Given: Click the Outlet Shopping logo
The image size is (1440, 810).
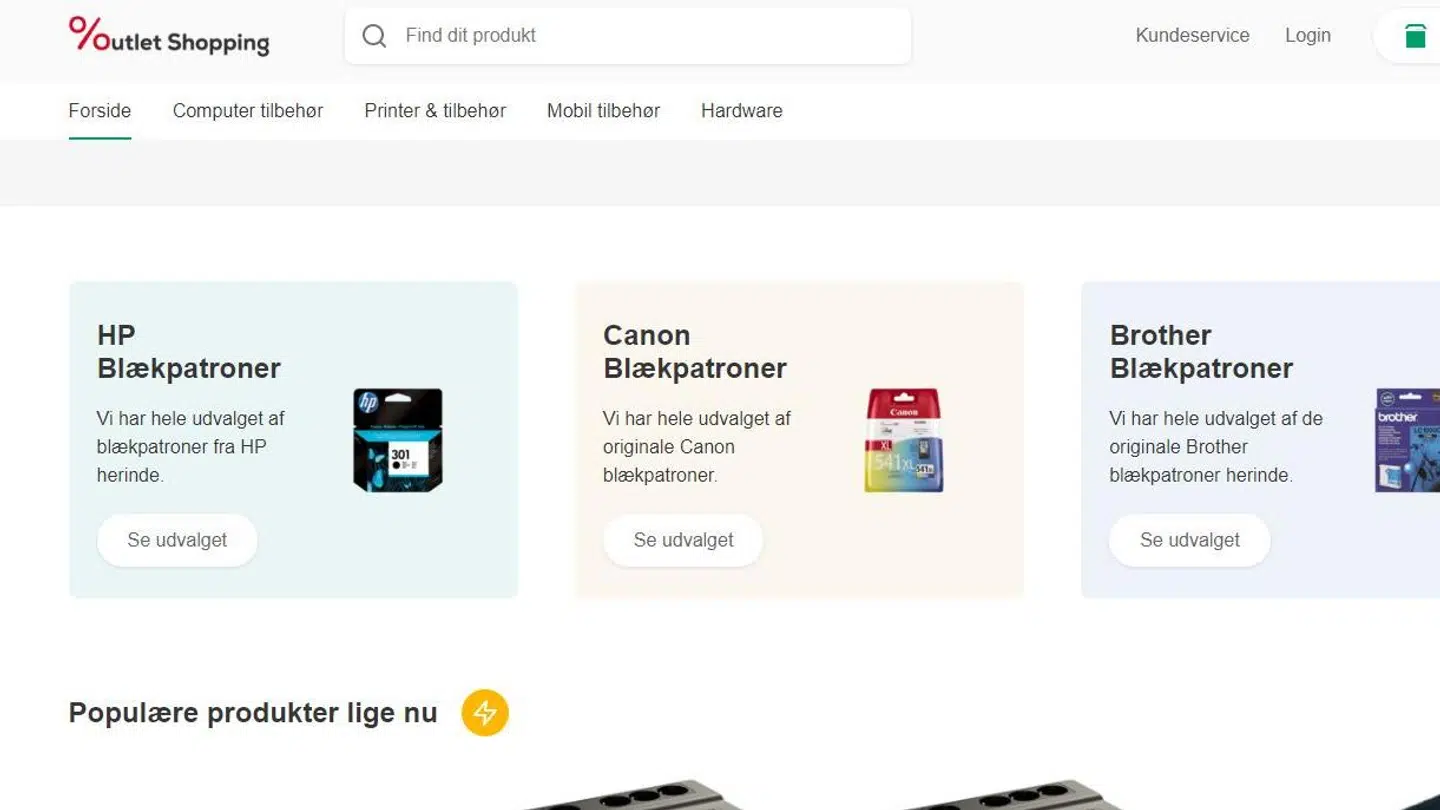Looking at the screenshot, I should pyautogui.click(x=169, y=36).
